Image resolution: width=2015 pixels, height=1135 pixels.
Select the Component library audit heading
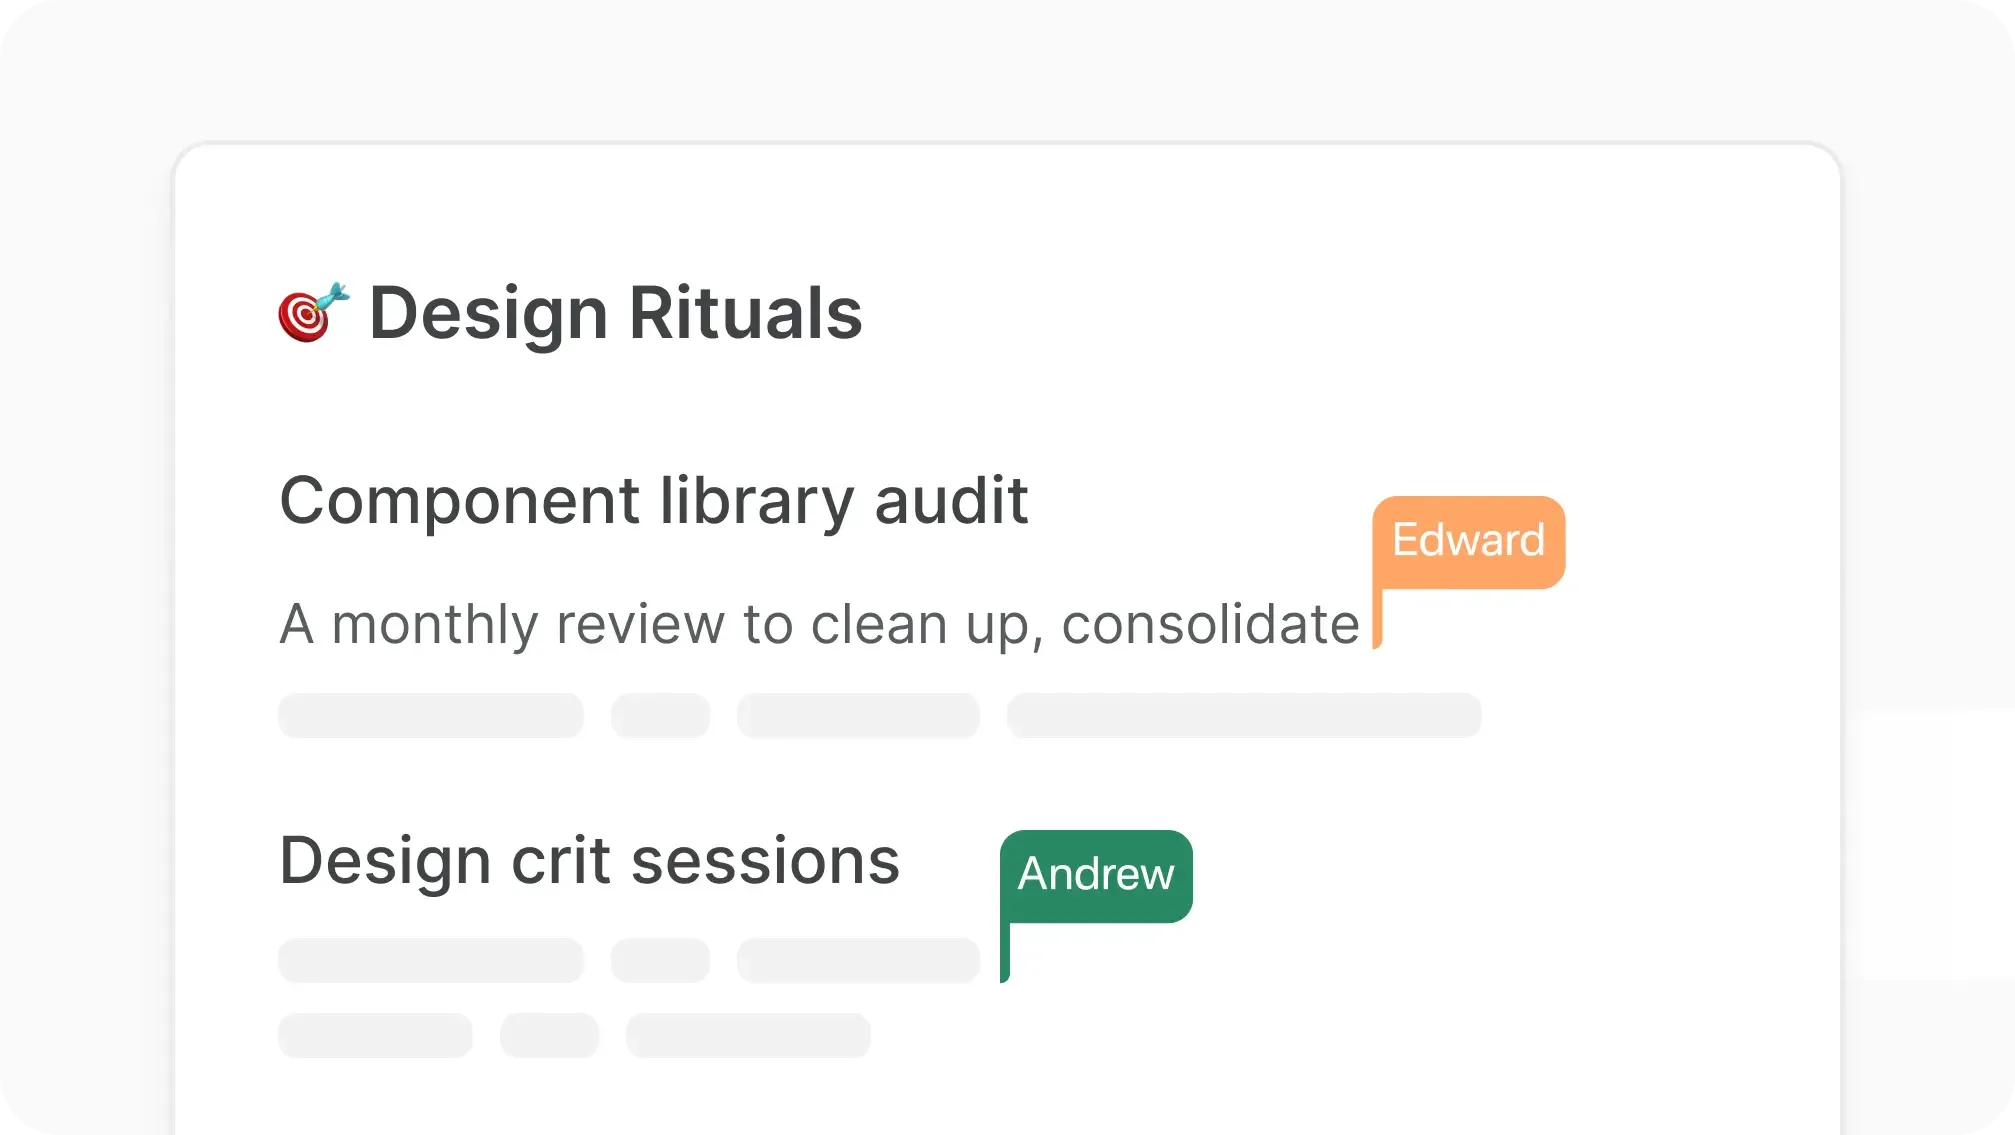653,500
